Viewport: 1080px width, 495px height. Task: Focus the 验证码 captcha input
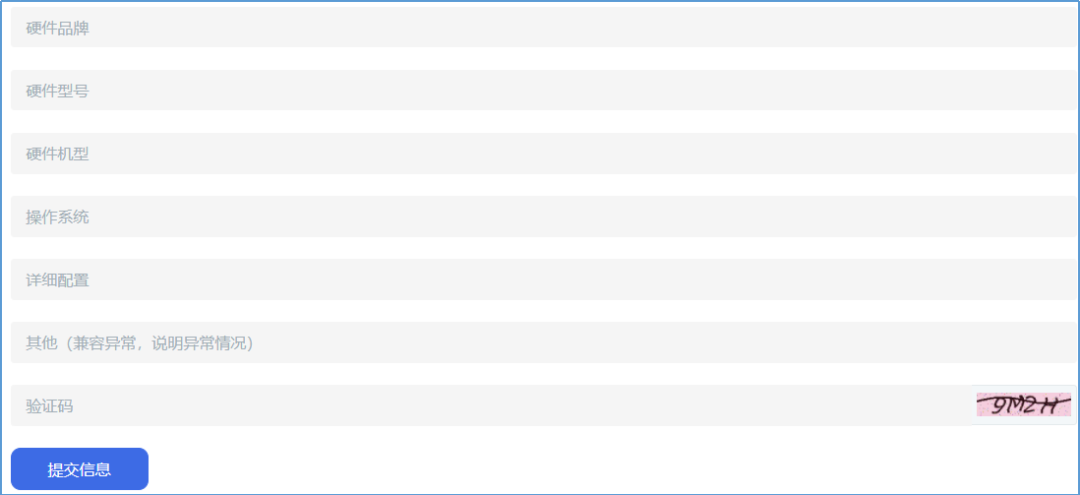(490, 406)
